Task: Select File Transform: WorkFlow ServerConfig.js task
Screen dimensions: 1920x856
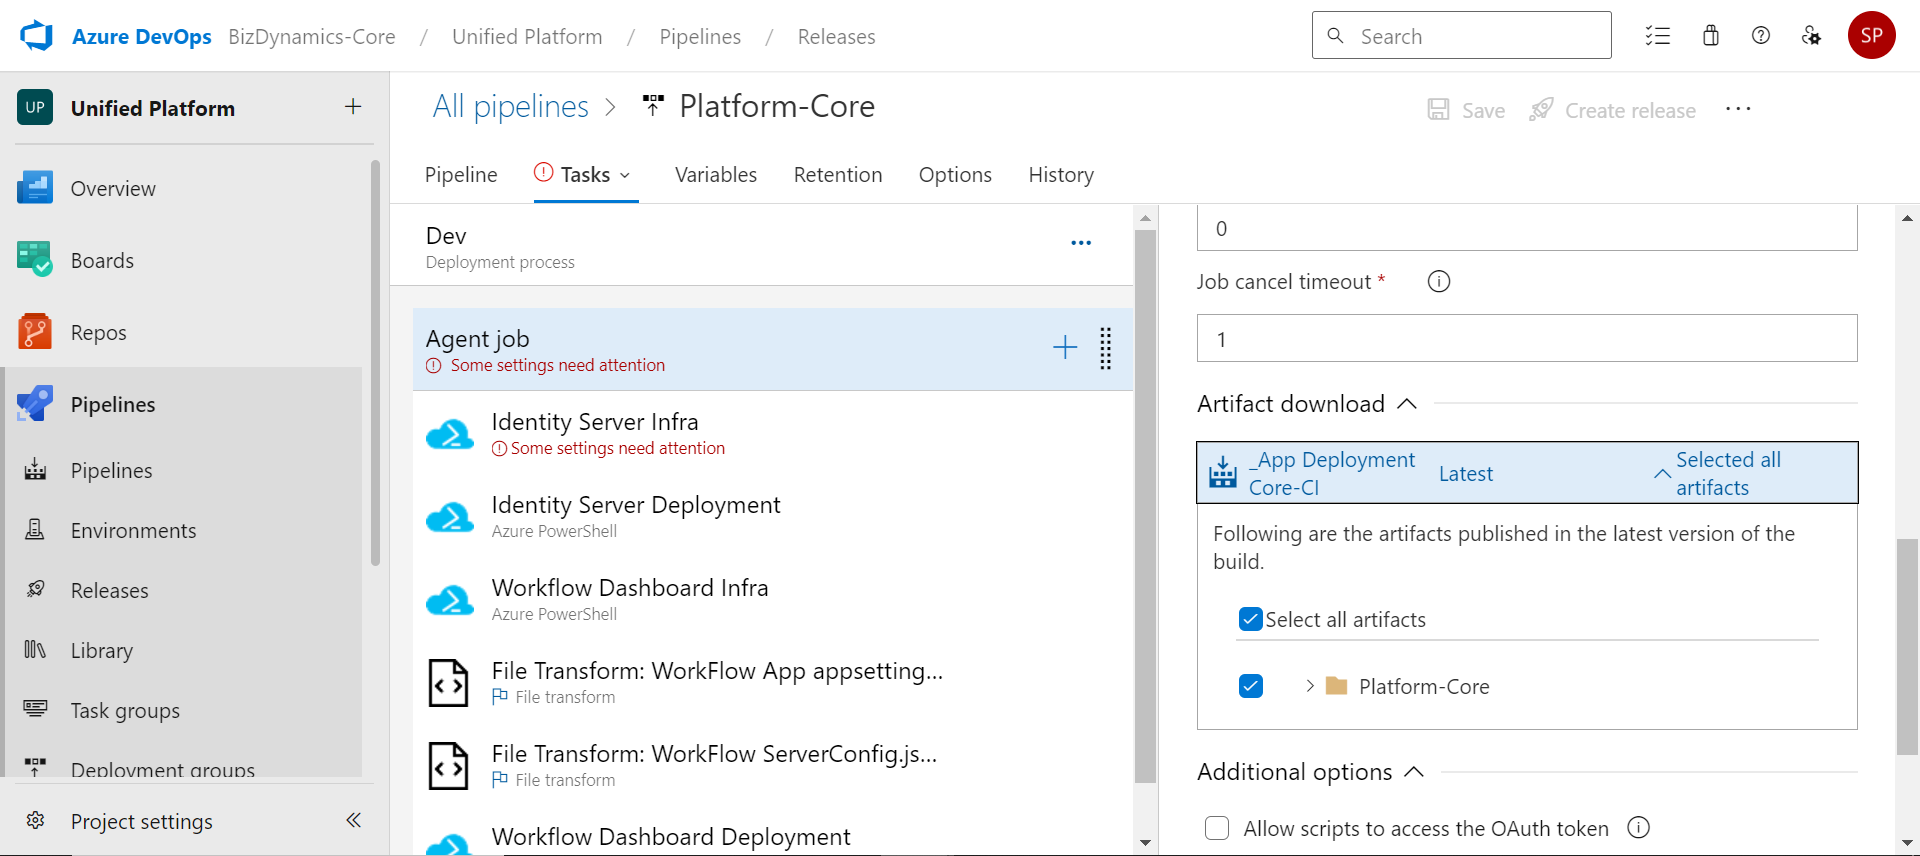Action: coord(773,766)
